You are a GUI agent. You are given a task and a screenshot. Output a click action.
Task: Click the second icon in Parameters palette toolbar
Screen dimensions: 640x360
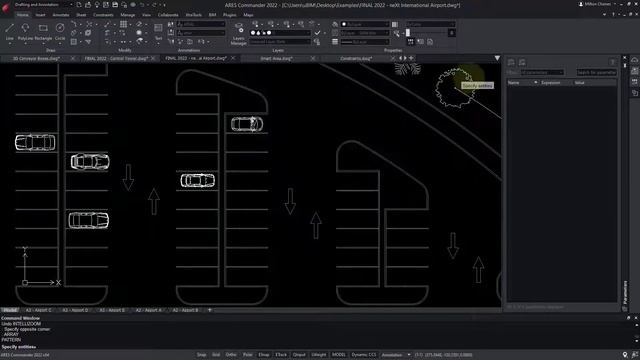(522, 62)
